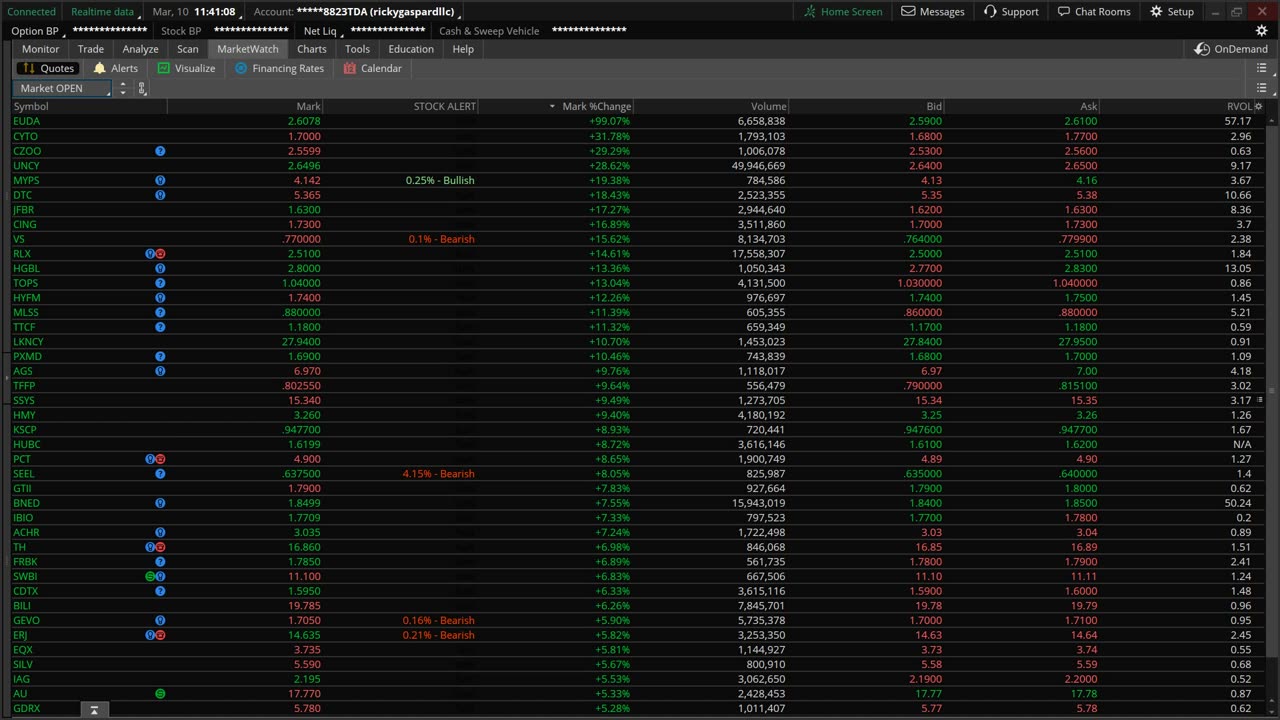Viewport: 1280px width, 720px height.
Task: Open the Education tab
Action: (411, 49)
